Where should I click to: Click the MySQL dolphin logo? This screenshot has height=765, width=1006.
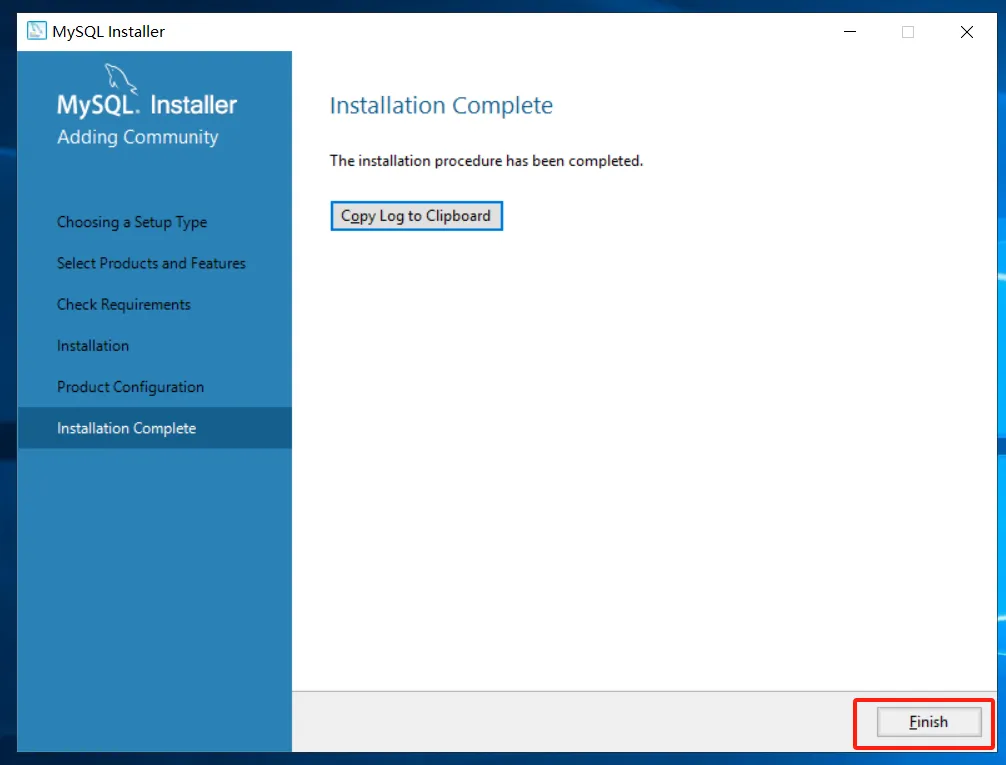[121, 79]
